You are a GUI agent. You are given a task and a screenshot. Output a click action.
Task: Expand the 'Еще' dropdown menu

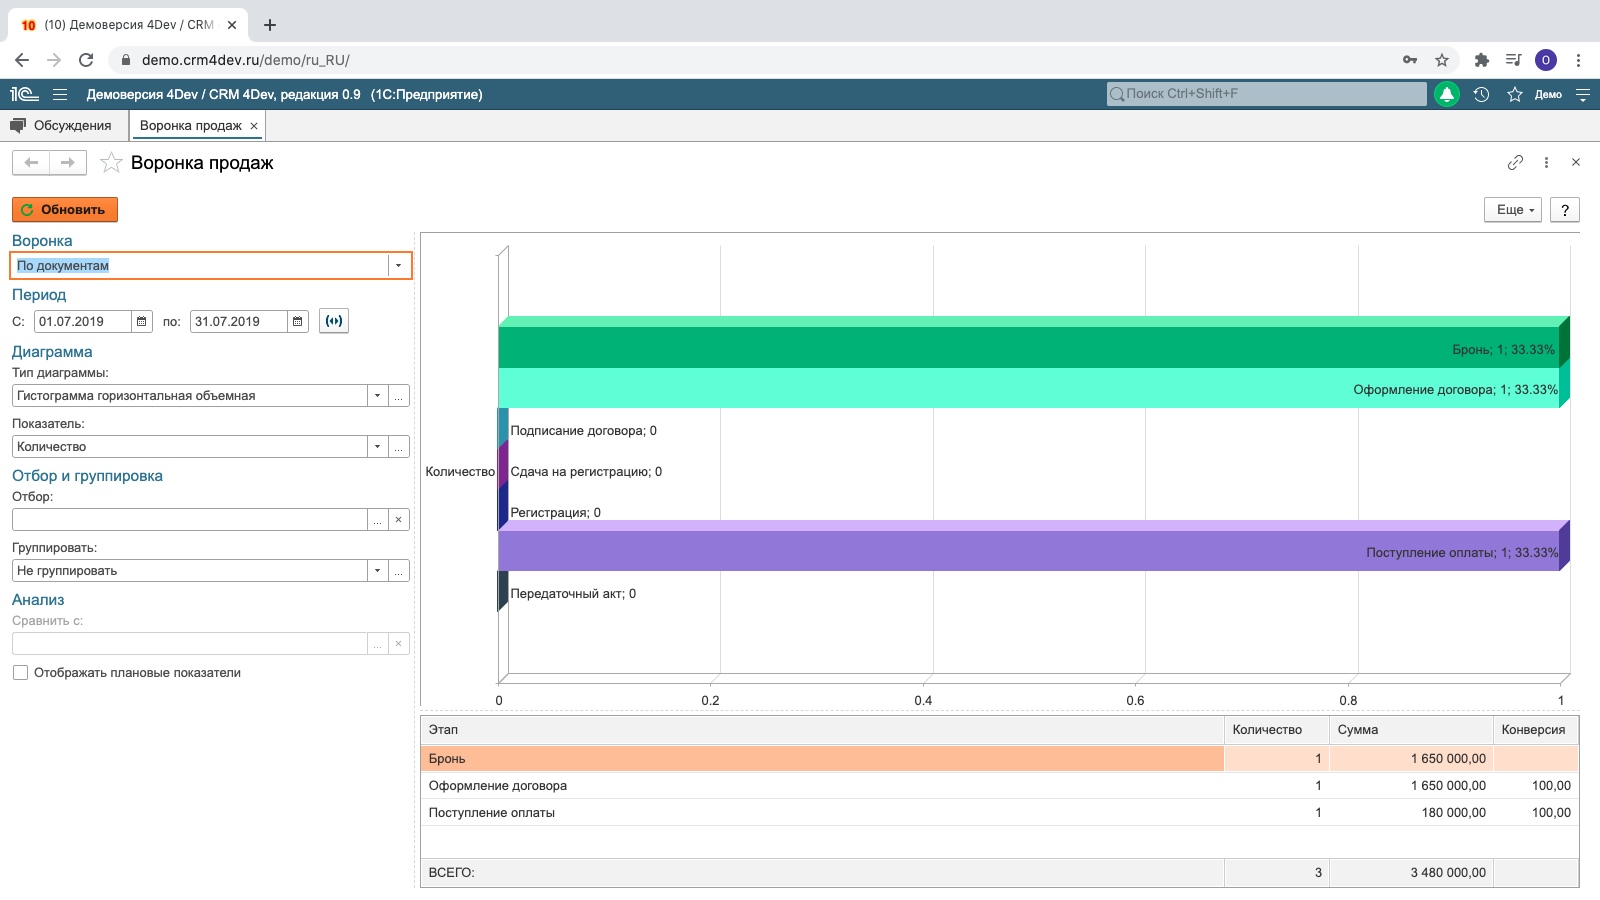(1511, 210)
